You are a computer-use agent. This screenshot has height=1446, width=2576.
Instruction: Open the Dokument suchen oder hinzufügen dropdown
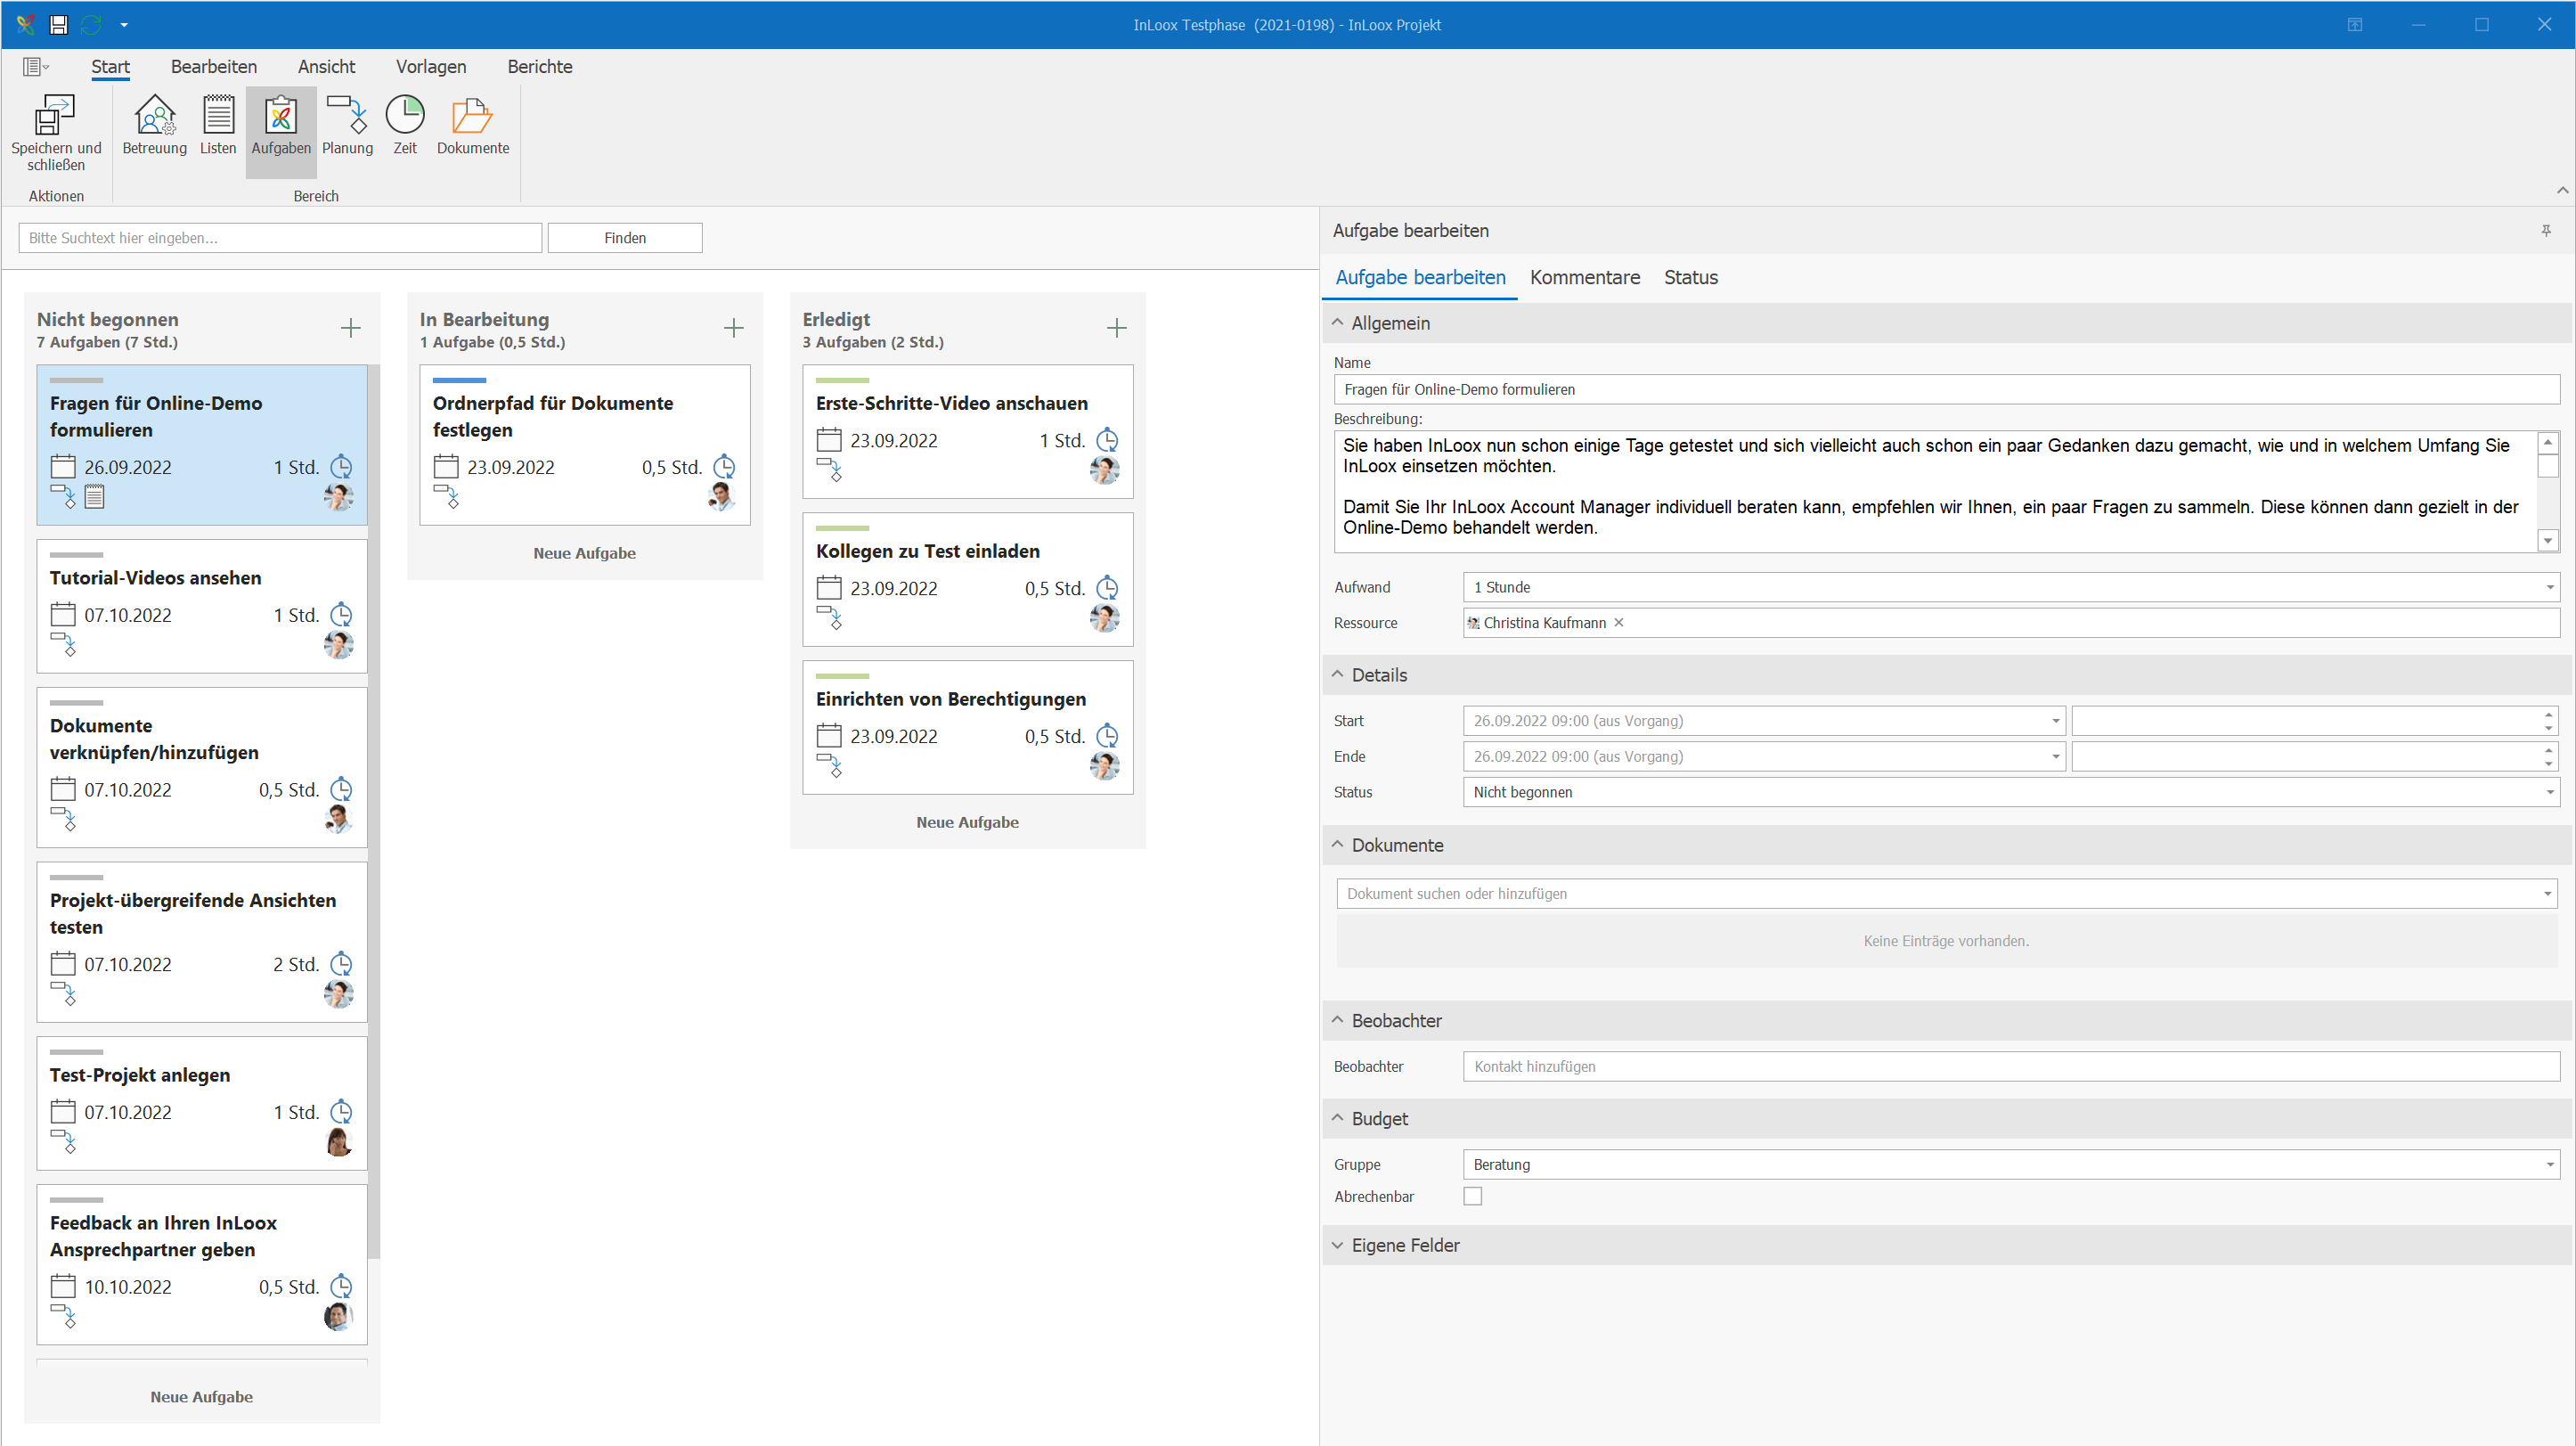point(2547,894)
